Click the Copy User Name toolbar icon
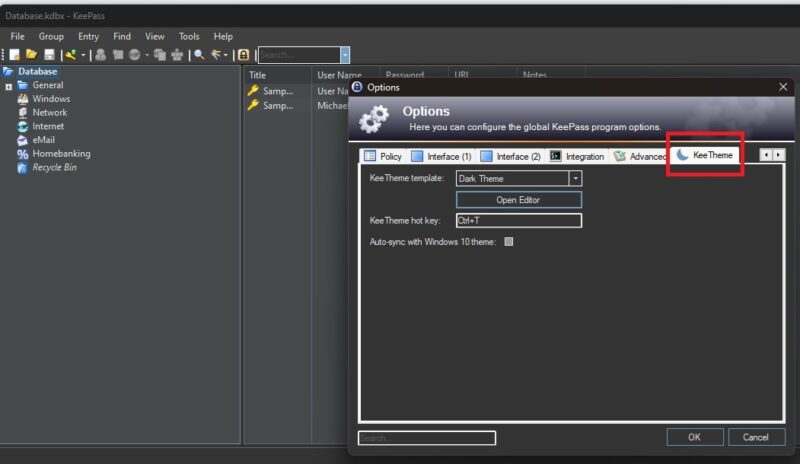 tap(101, 55)
